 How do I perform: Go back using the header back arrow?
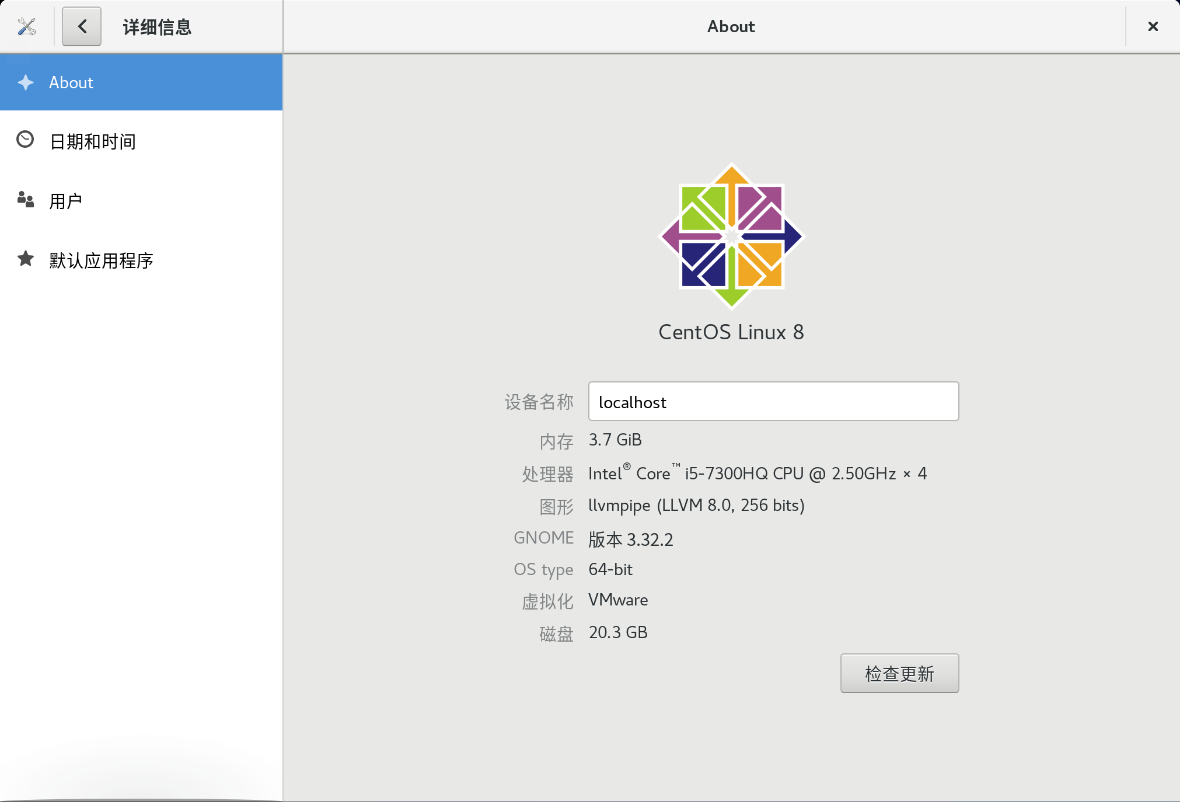pyautogui.click(x=82, y=26)
